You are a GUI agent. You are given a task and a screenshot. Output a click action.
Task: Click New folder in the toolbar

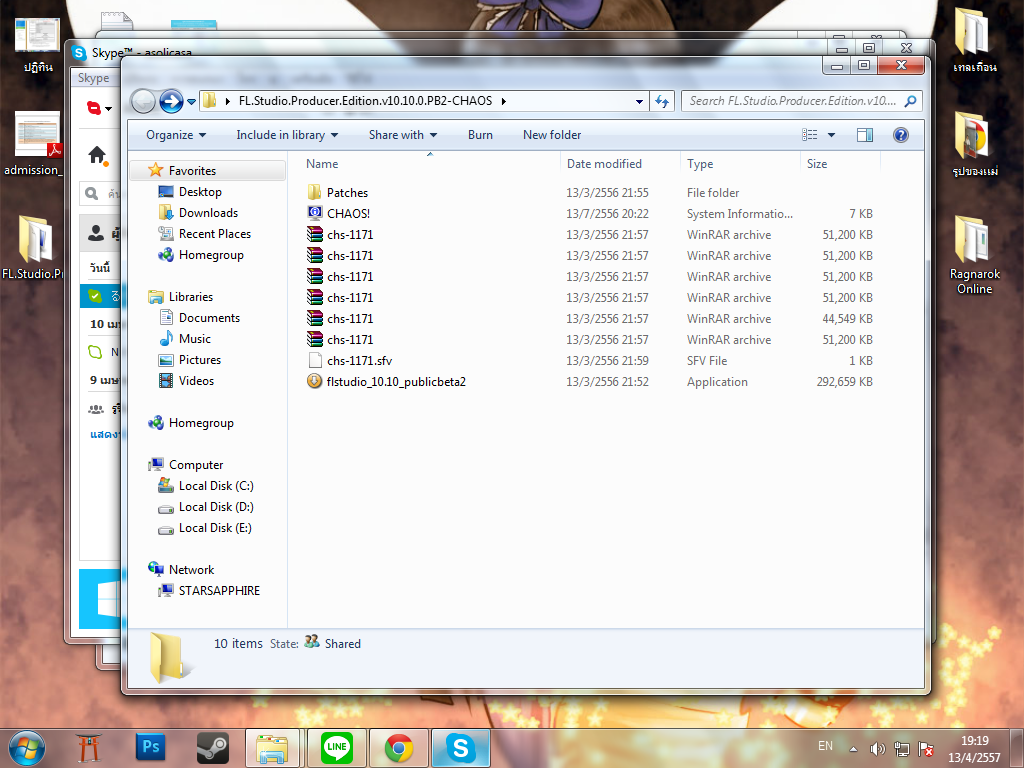tap(552, 135)
